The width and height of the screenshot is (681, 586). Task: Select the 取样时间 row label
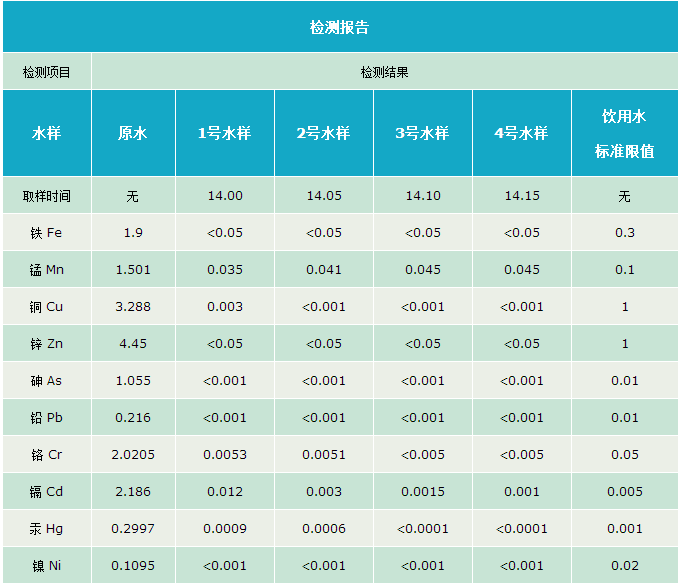tap(47, 196)
